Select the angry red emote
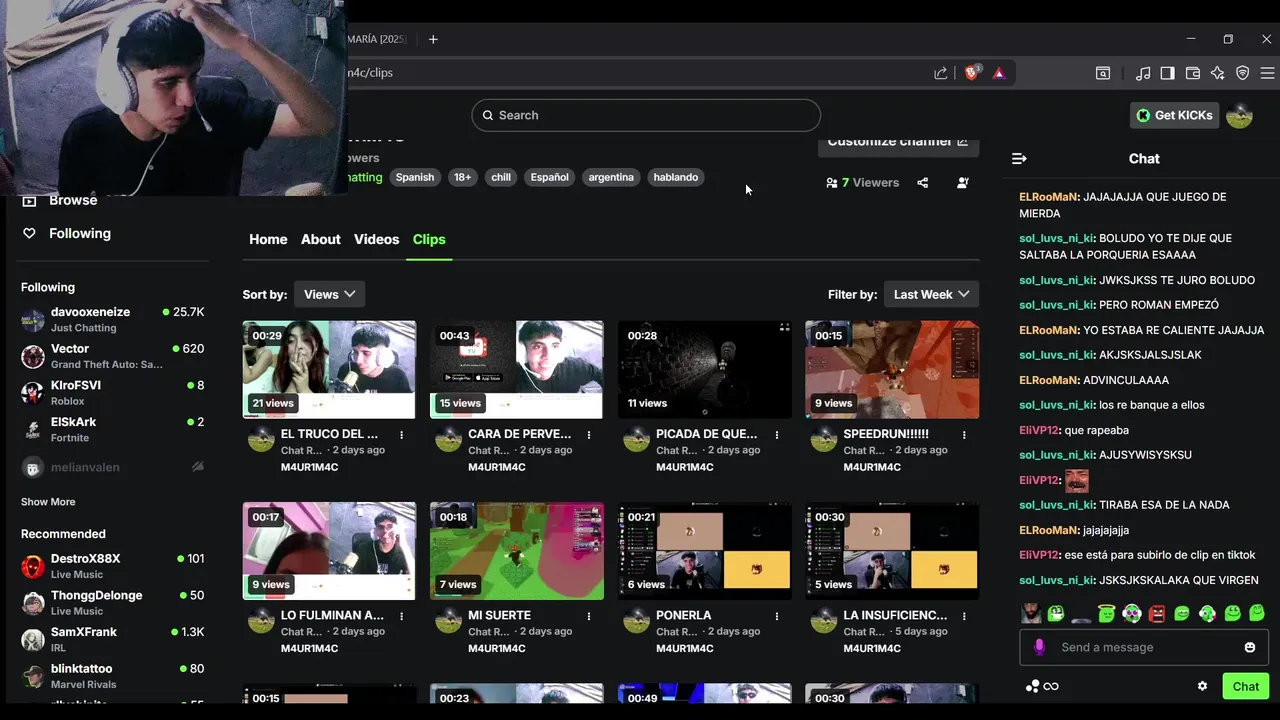The height and width of the screenshot is (720, 1280). point(1156,613)
